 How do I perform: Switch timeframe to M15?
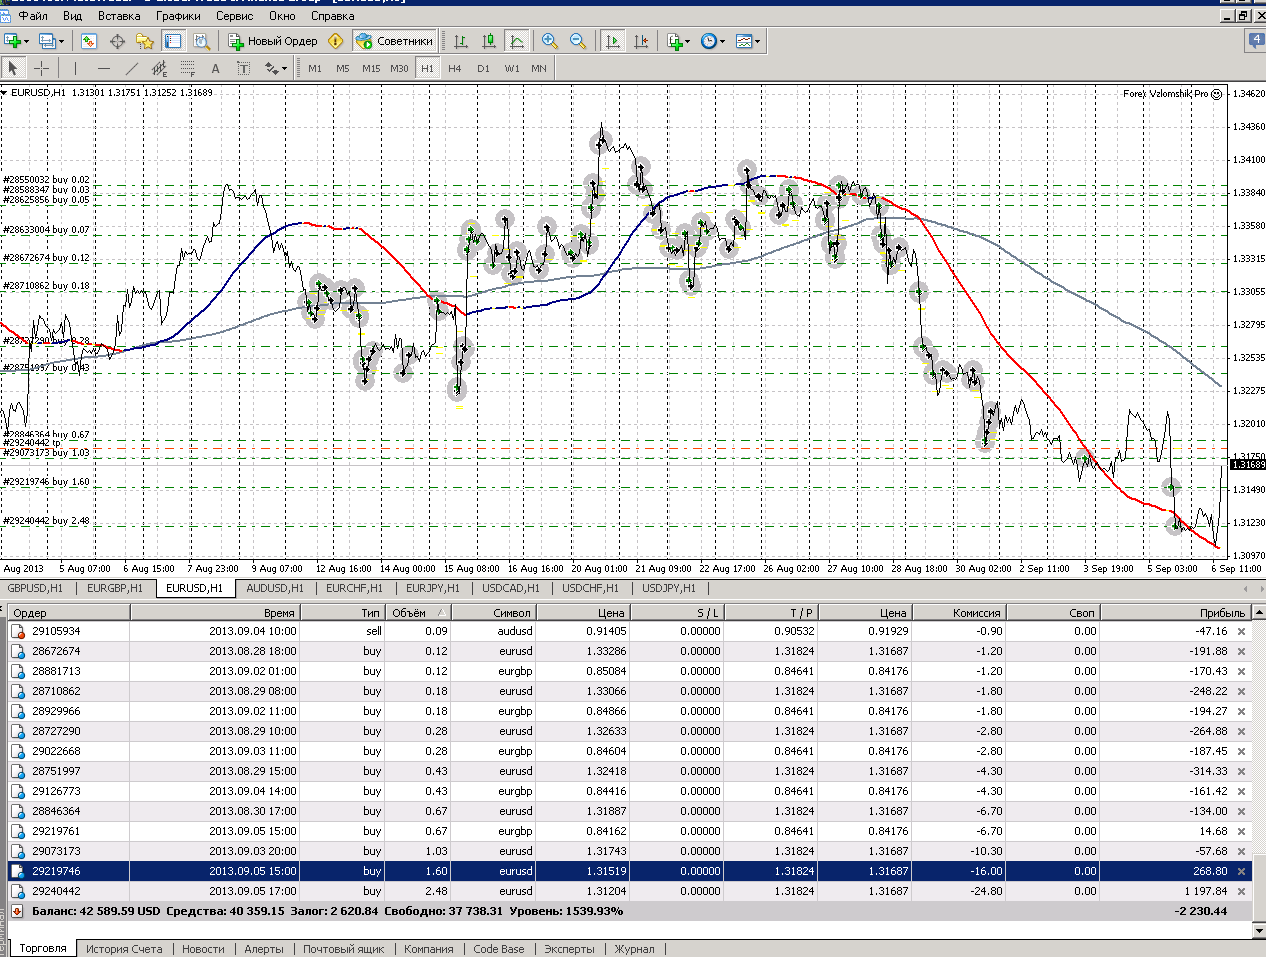click(371, 68)
